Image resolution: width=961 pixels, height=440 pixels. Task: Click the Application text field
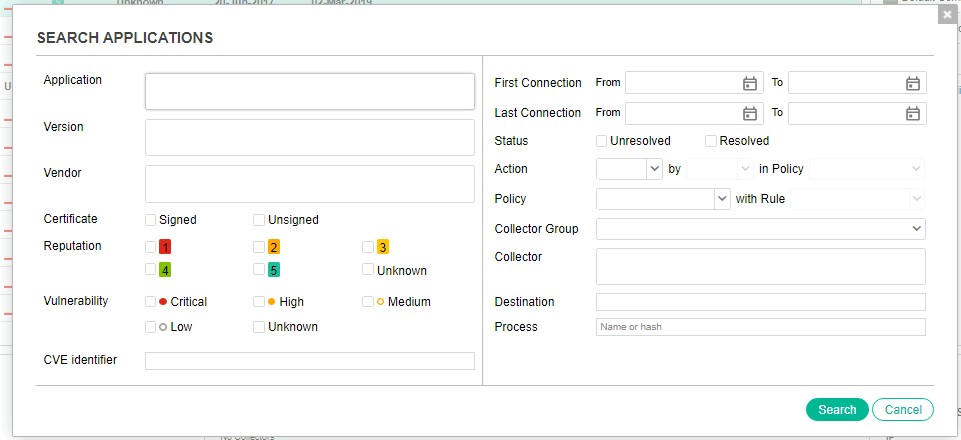[x=309, y=91]
